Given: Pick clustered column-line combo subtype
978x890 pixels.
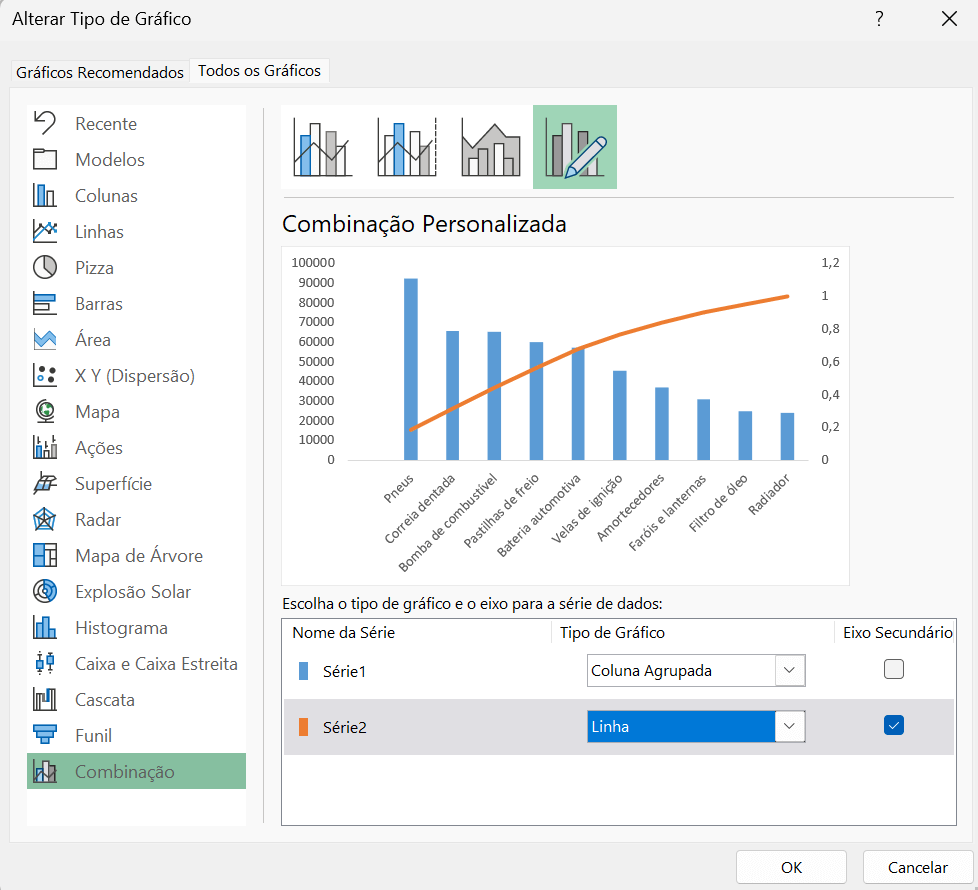Looking at the screenshot, I should [322, 147].
